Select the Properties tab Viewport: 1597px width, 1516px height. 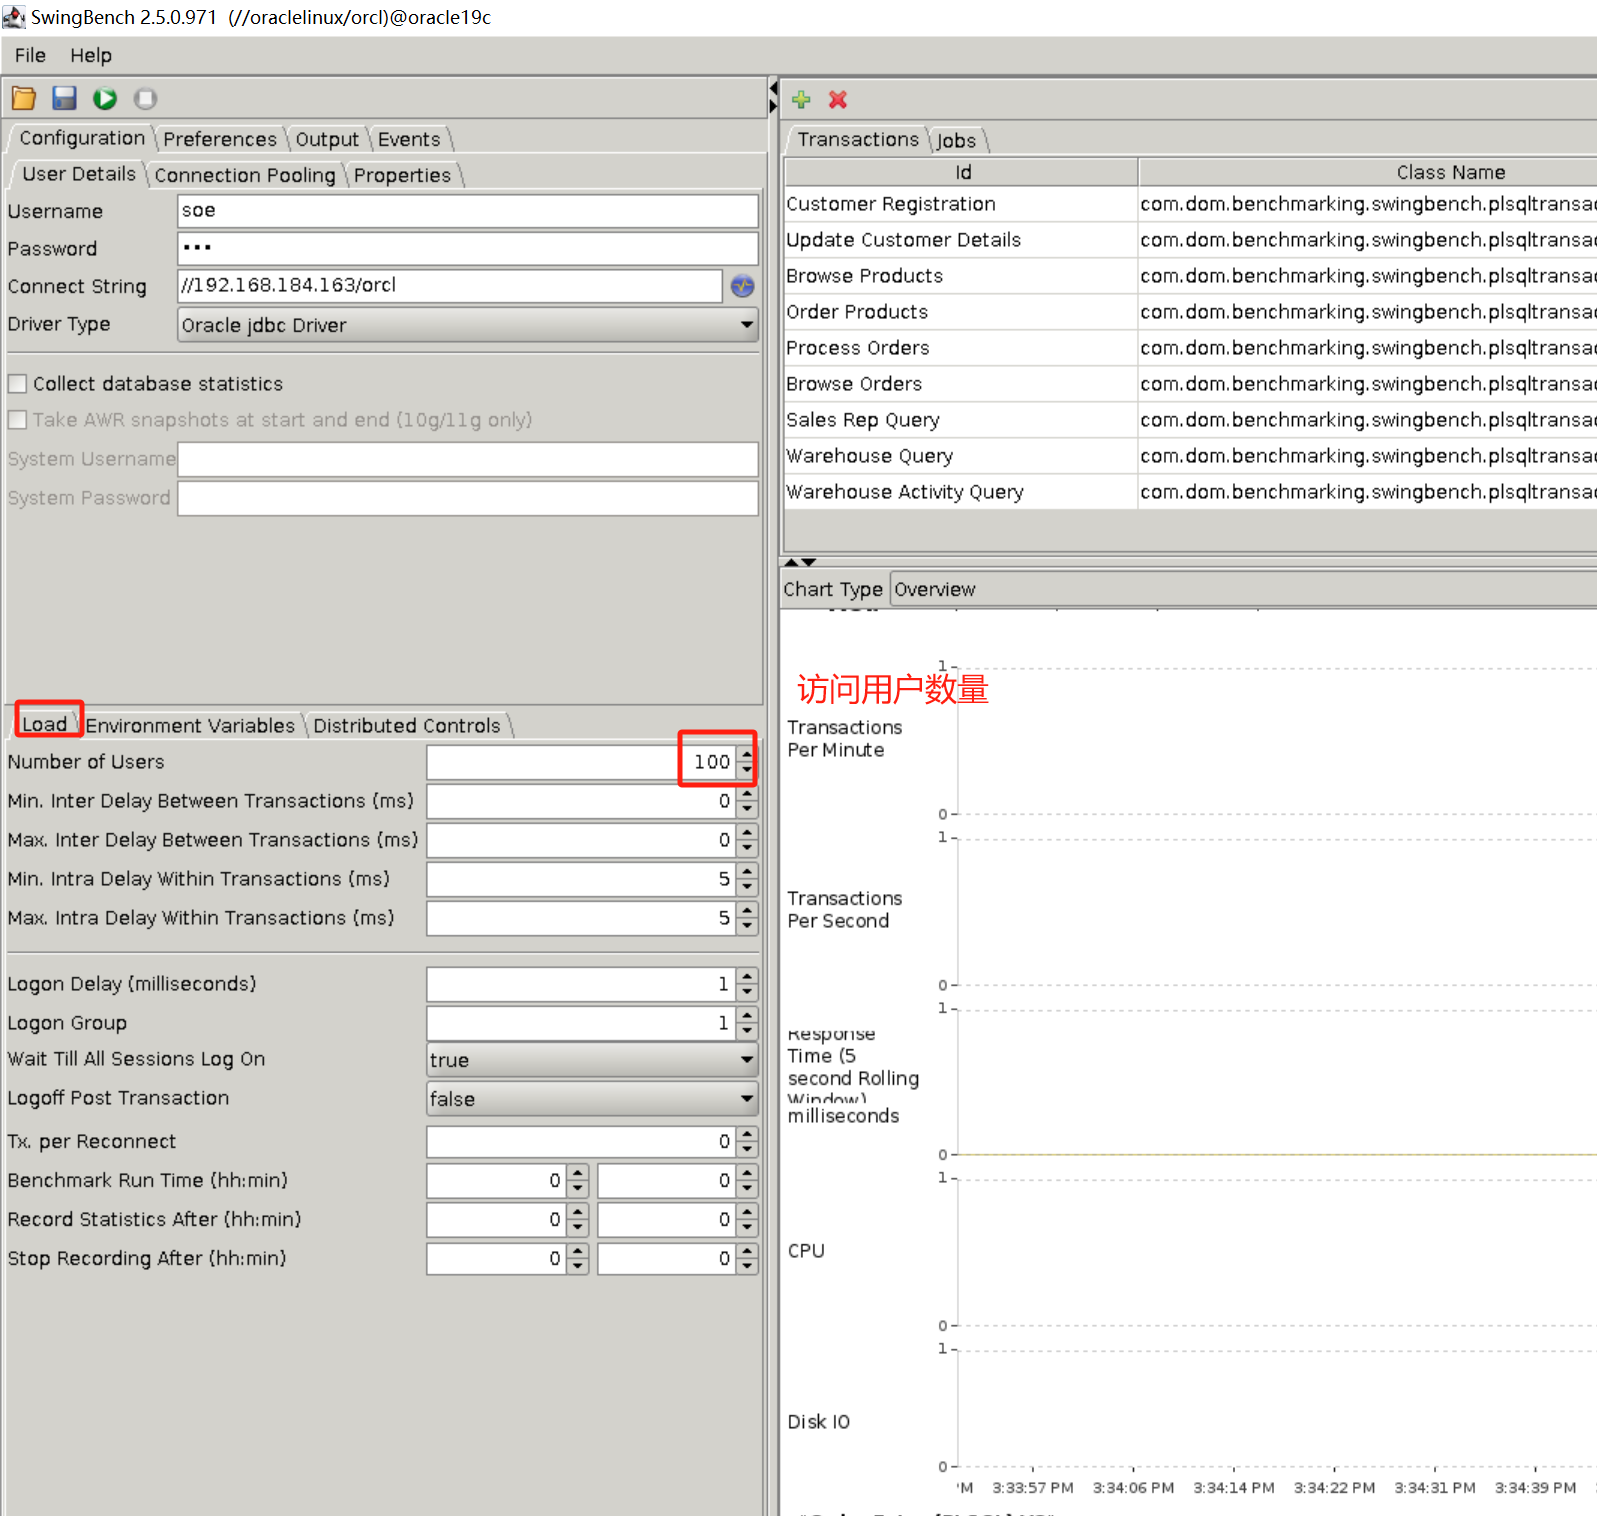[402, 175]
